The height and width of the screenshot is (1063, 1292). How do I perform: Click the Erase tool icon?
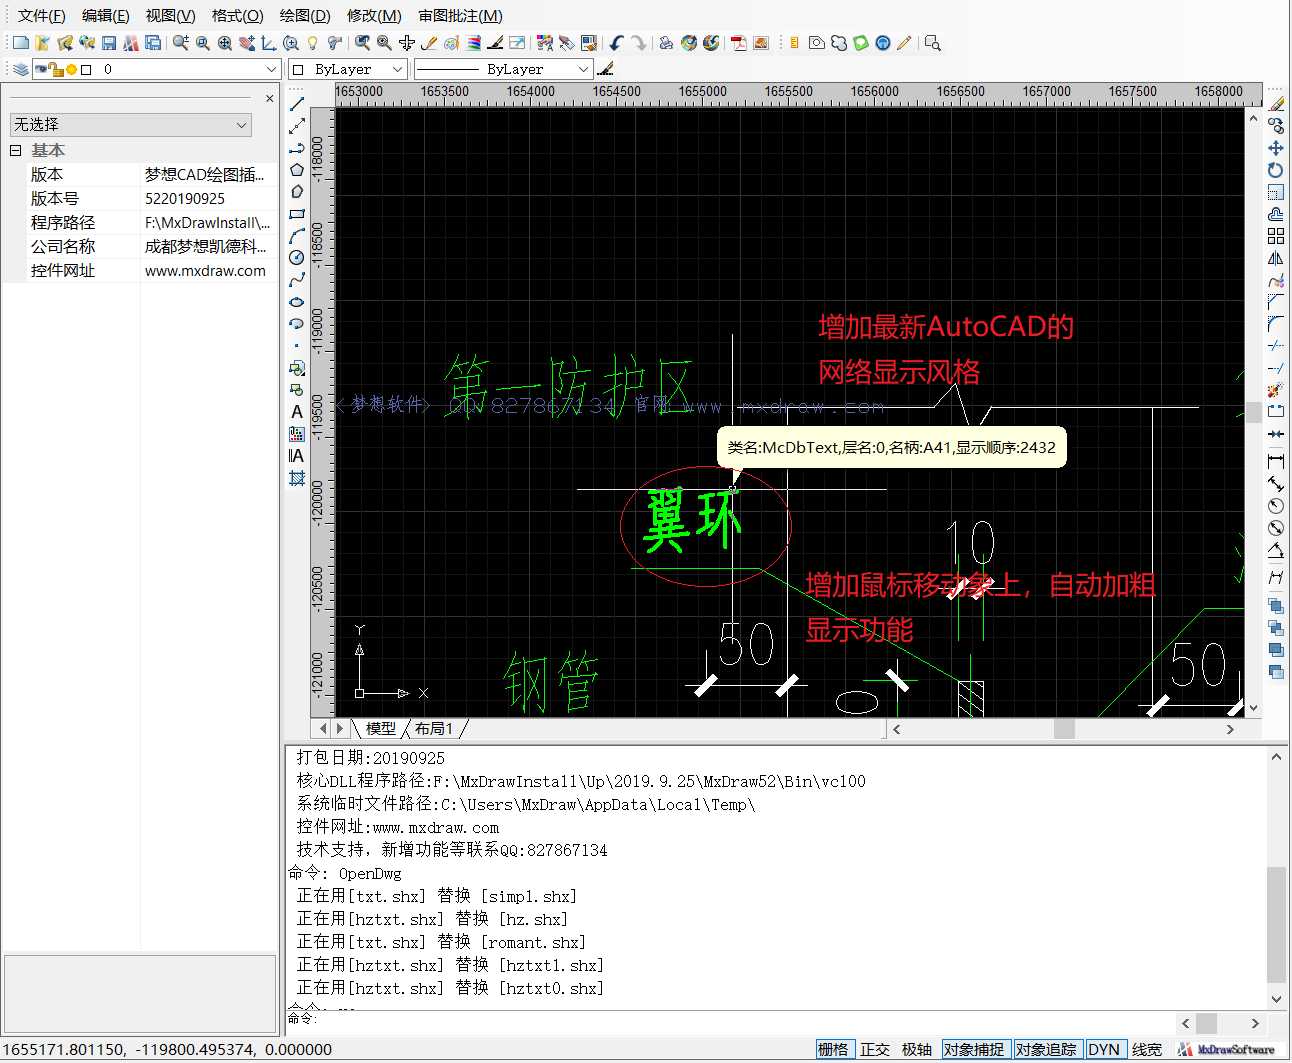(x=1276, y=104)
